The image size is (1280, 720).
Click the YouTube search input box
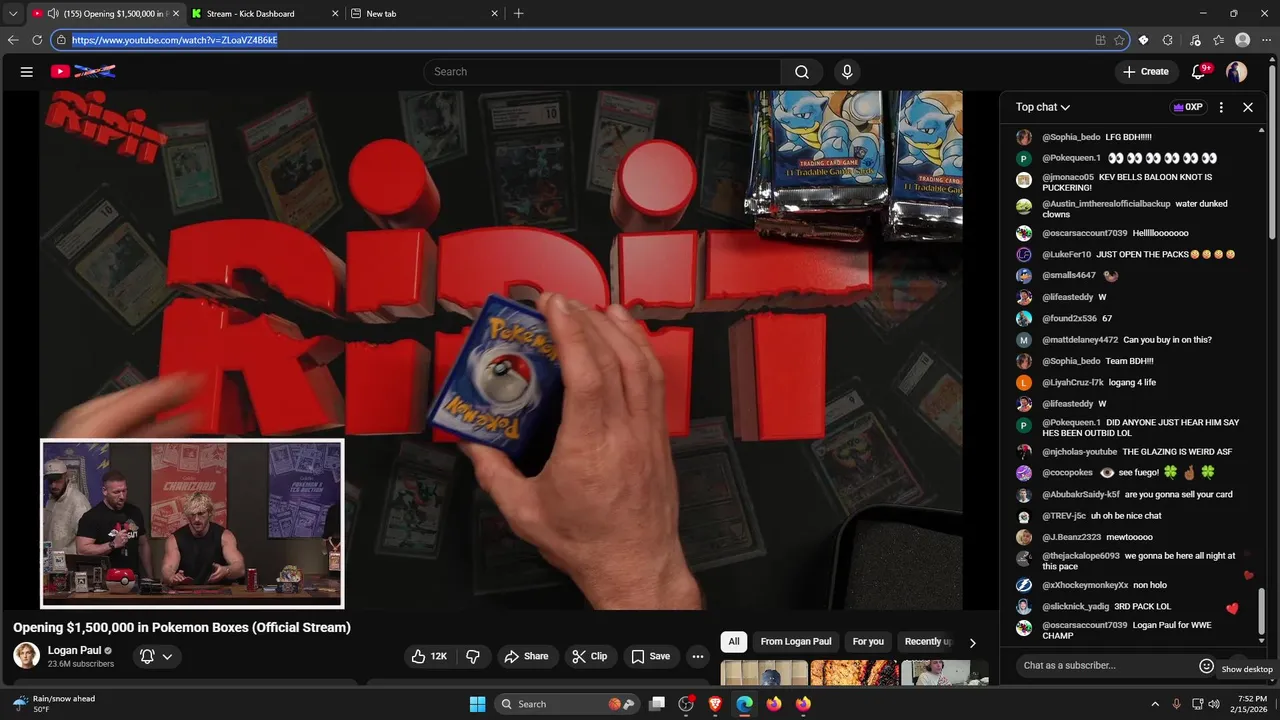click(602, 71)
